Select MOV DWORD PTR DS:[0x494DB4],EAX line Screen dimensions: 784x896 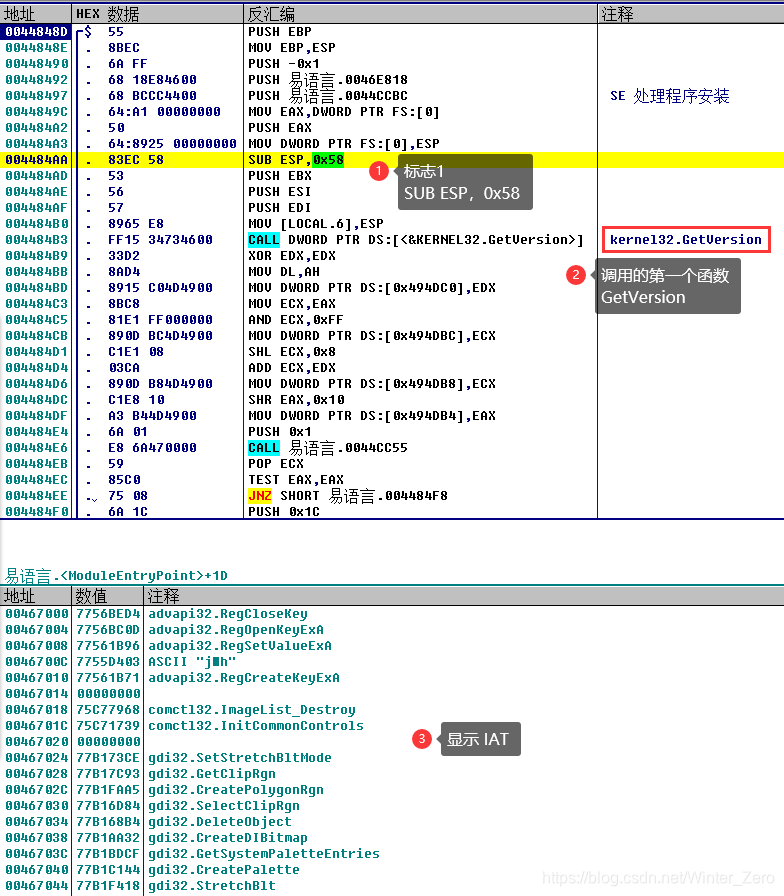(372, 416)
